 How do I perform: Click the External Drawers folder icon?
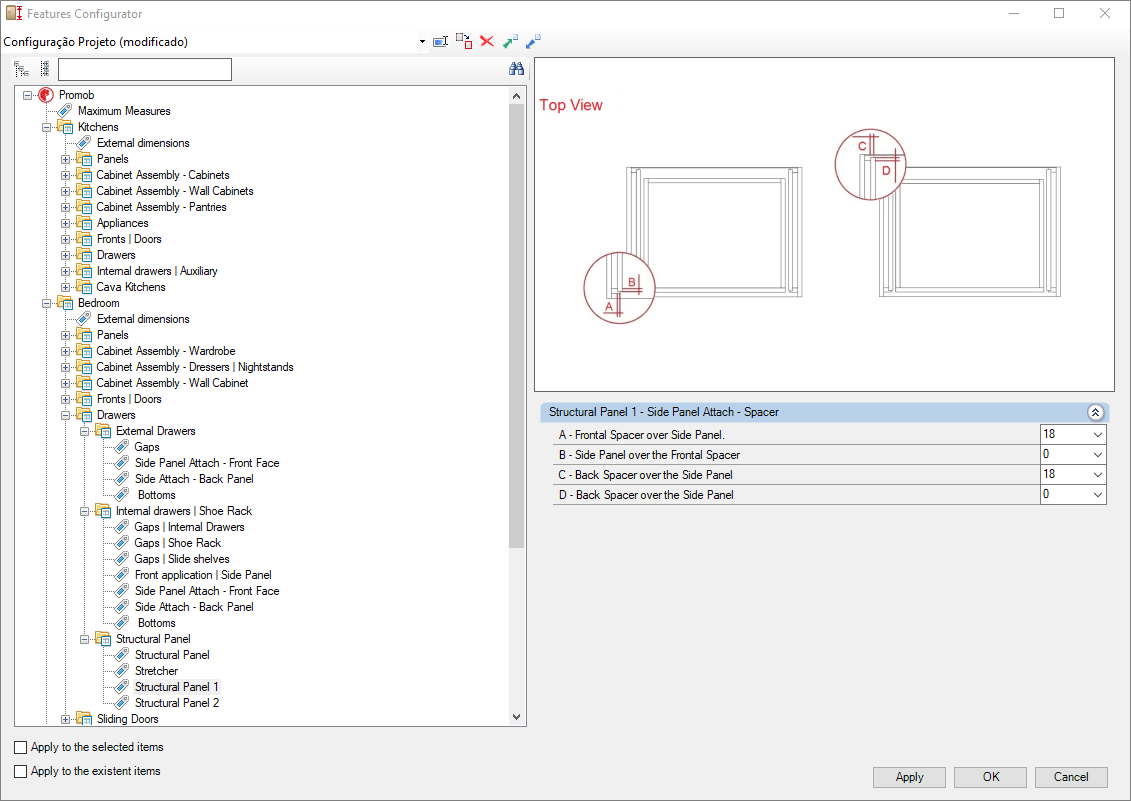tap(102, 432)
